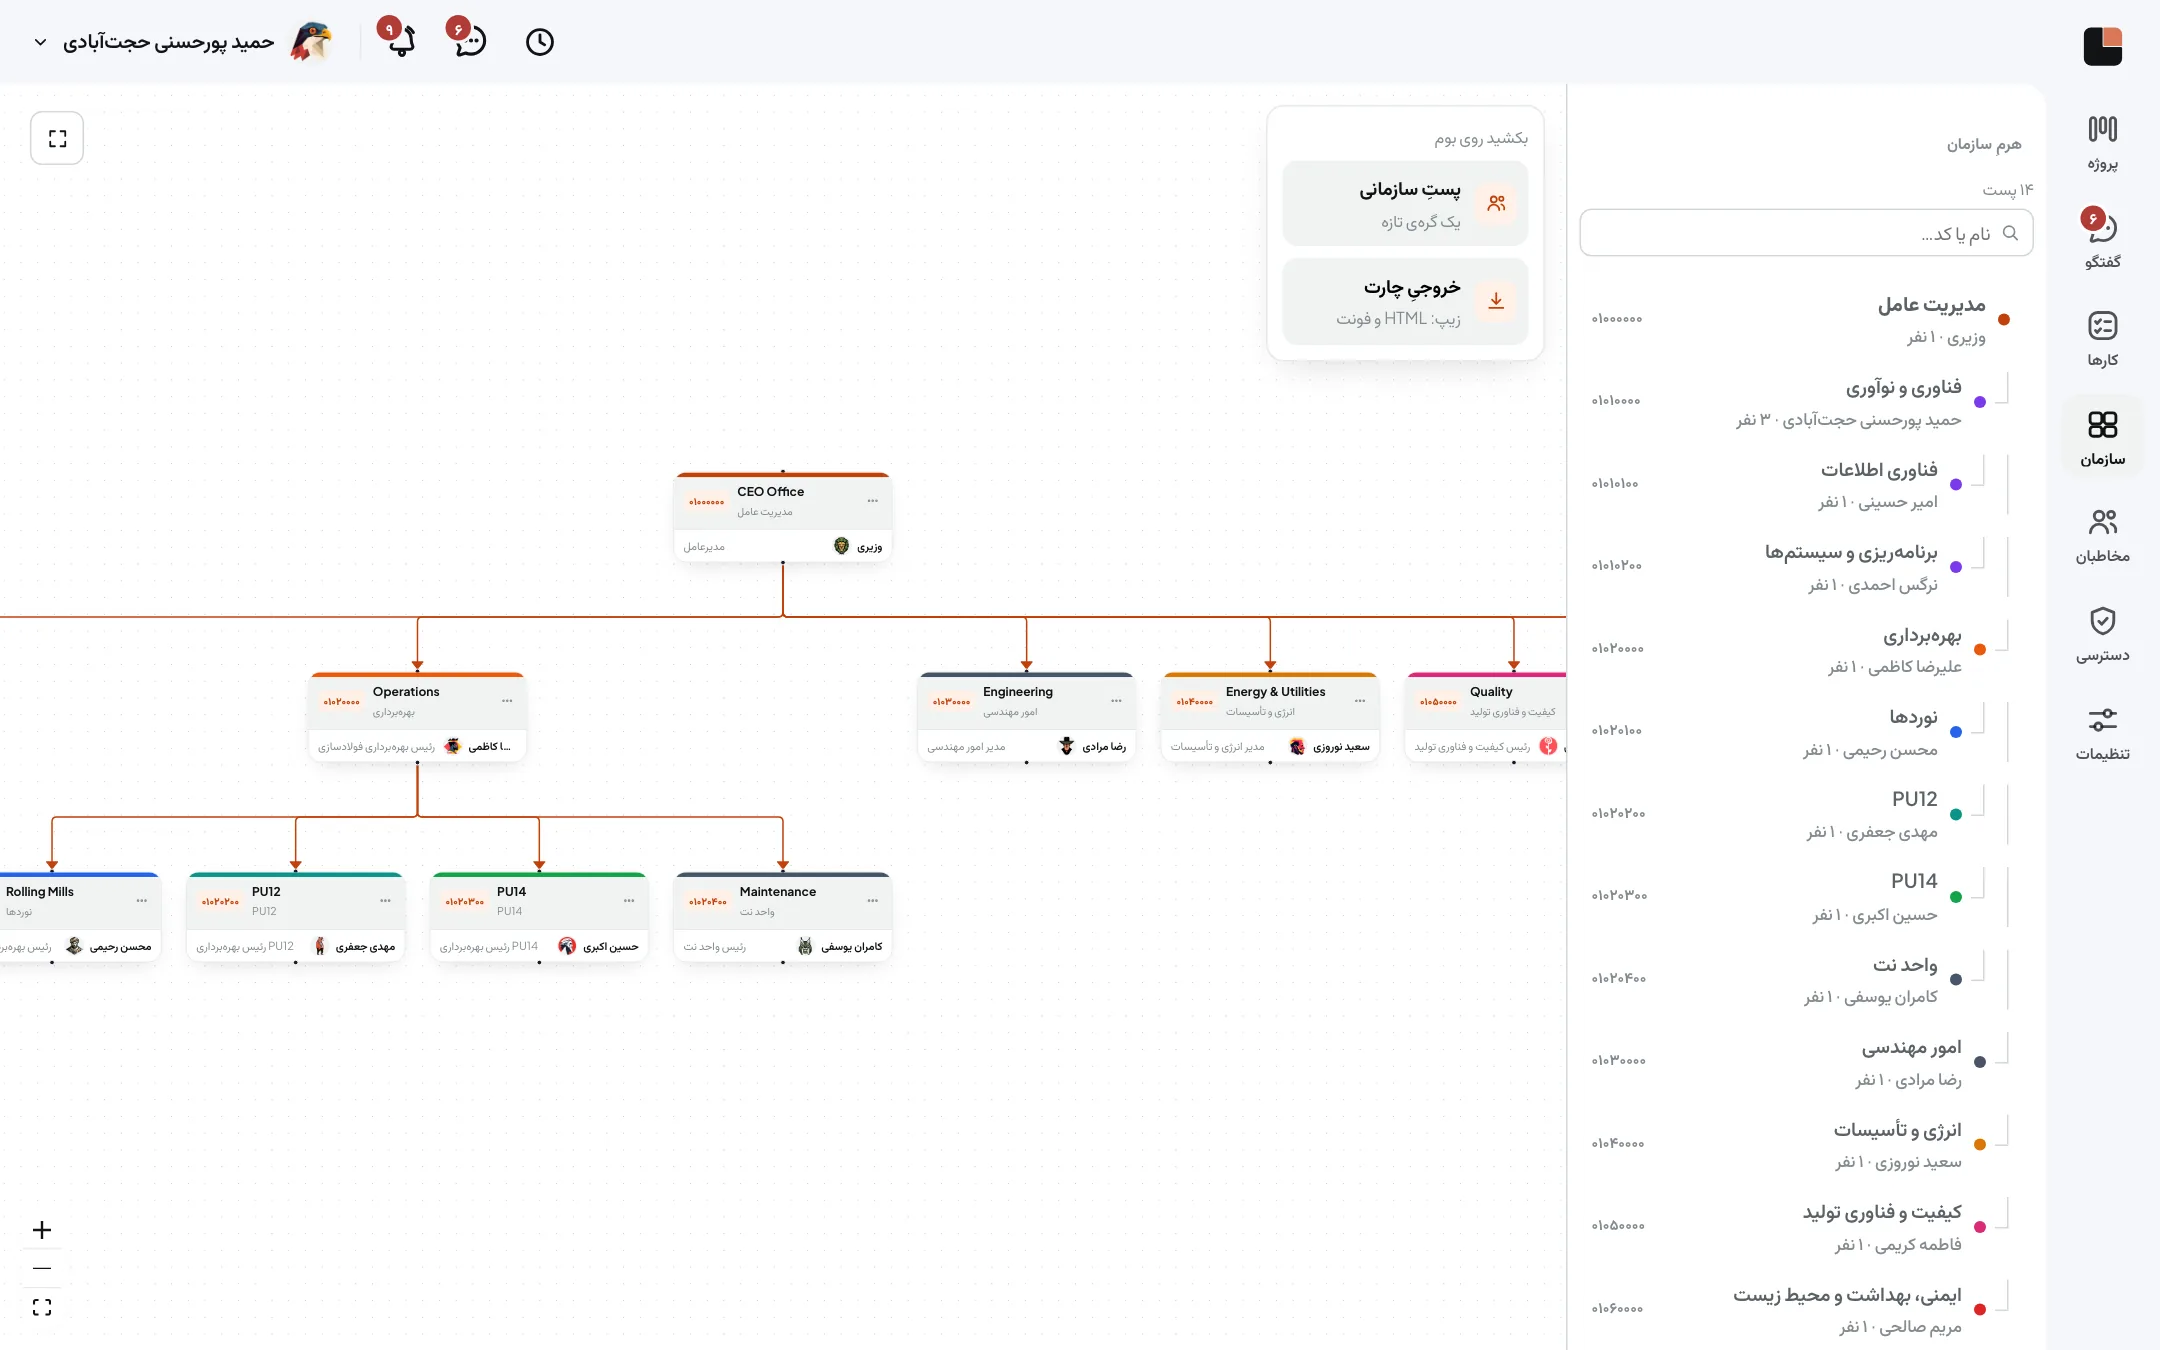Image resolution: width=2160 pixels, height=1350 pixels.
Task: Select the سازمان organization tab in sidebar
Action: (x=2102, y=438)
